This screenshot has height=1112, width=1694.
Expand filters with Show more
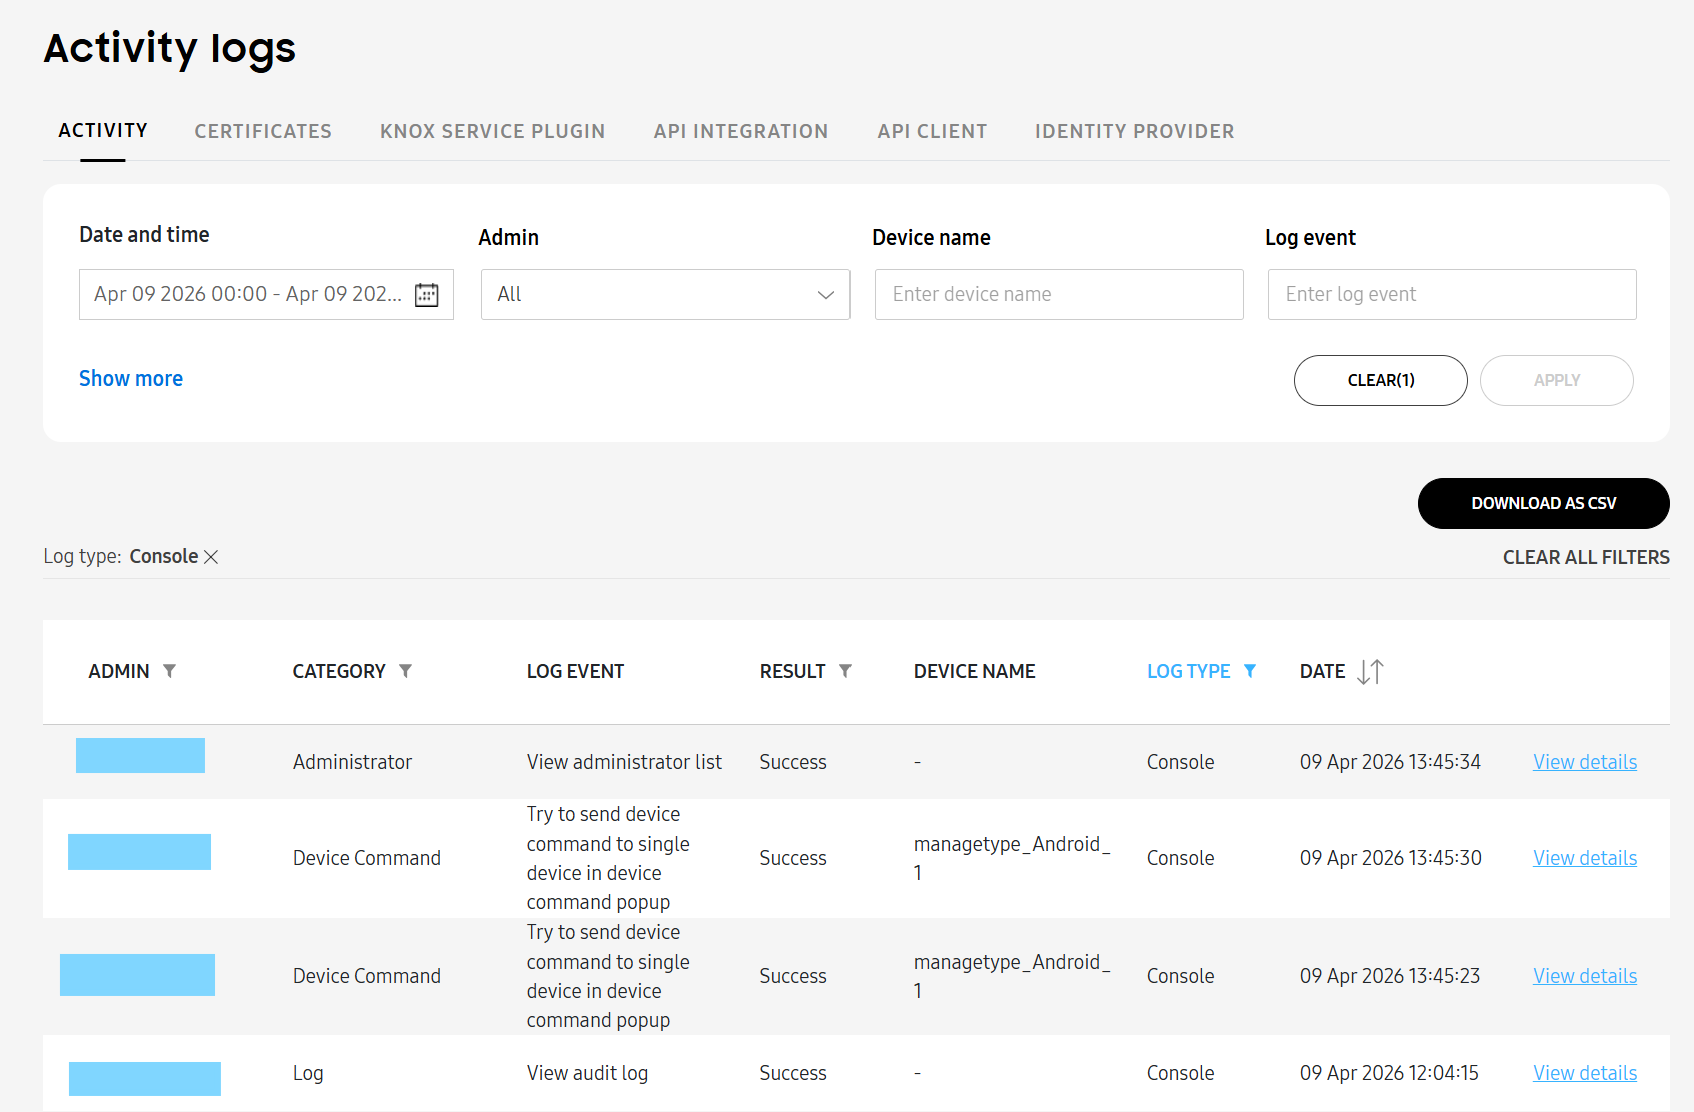[x=131, y=379]
